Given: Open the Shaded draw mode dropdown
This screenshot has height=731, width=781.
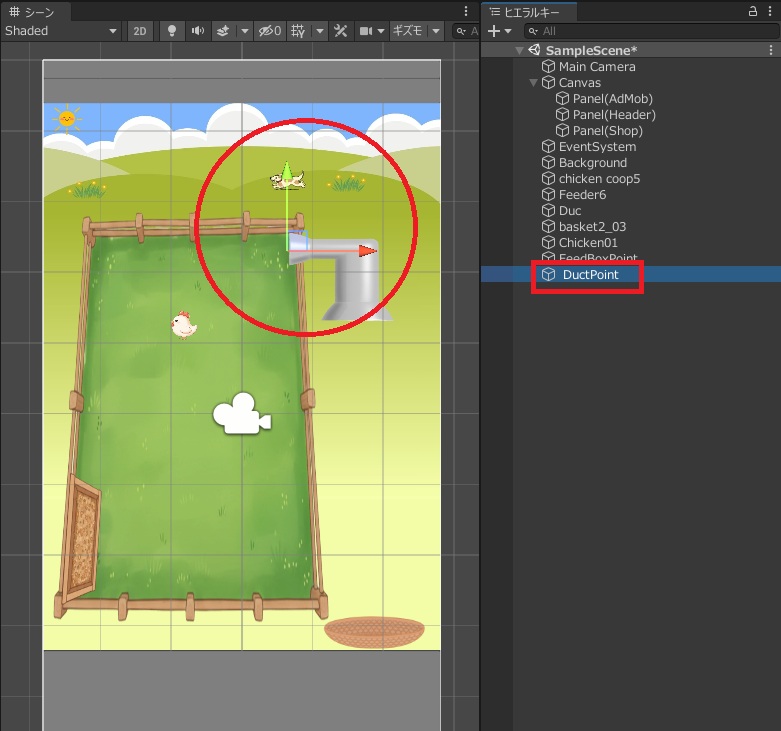Looking at the screenshot, I should tap(61, 31).
